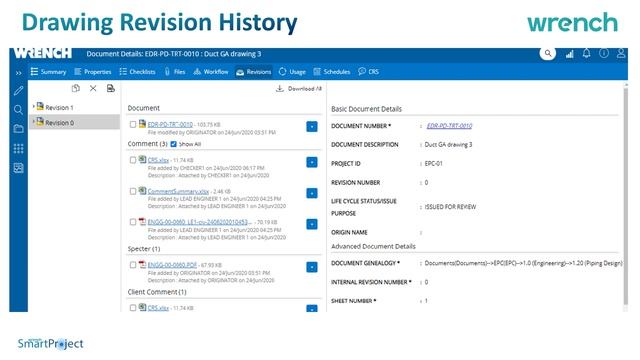
Task: Switch to the Workflow tab
Action: tap(211, 72)
